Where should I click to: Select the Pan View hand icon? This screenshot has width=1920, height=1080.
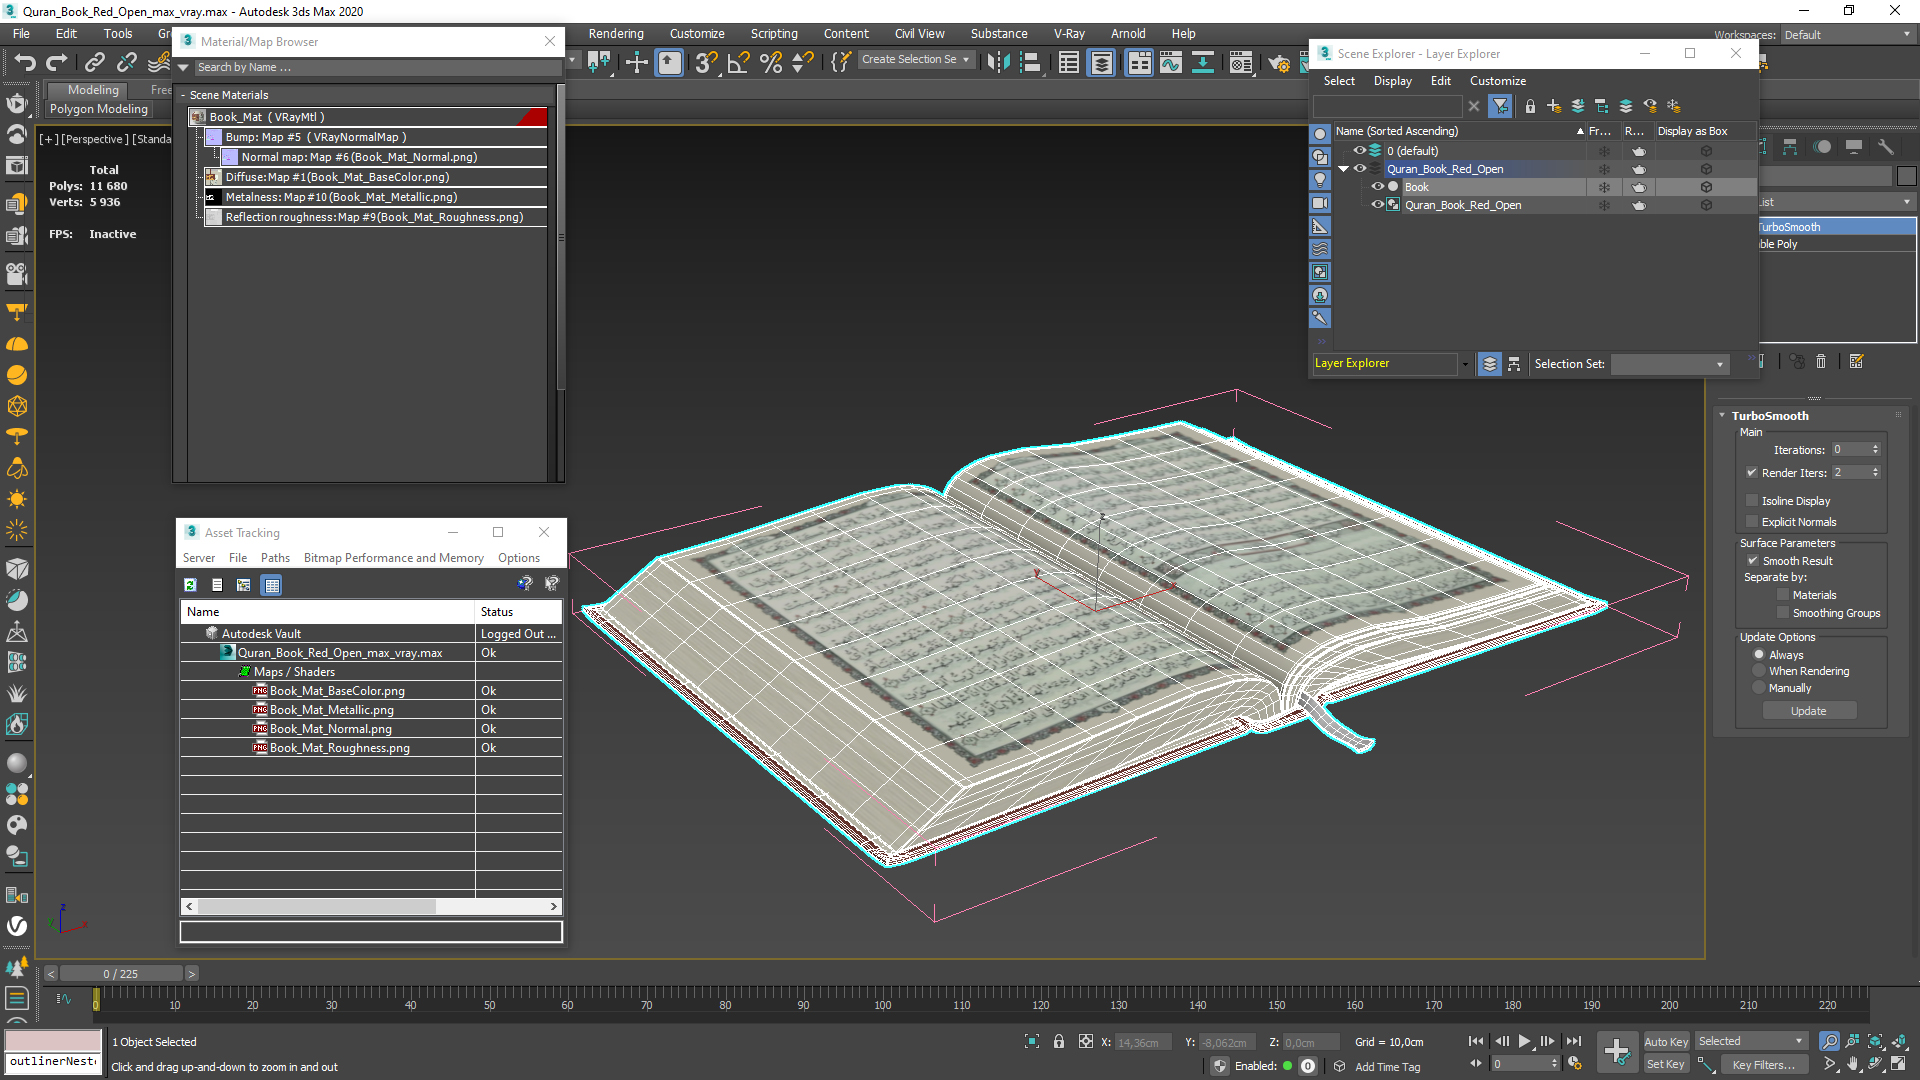pyautogui.click(x=1852, y=1064)
